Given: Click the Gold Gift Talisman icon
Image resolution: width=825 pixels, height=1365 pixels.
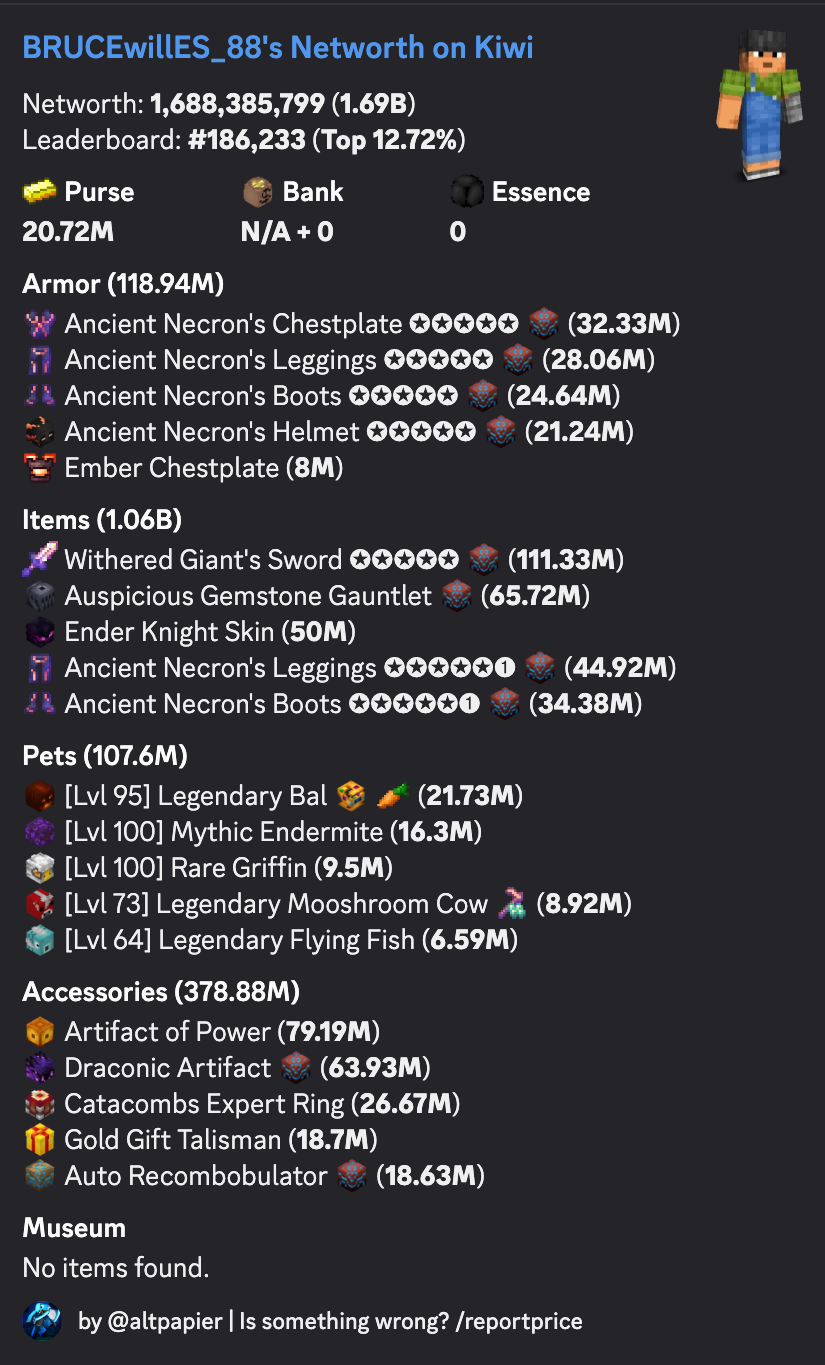Looking at the screenshot, I should pos(39,1140).
